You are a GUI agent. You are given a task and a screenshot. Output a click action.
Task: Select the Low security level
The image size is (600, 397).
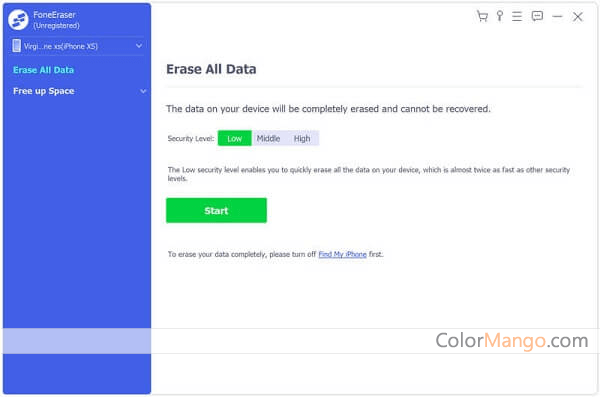coord(235,138)
